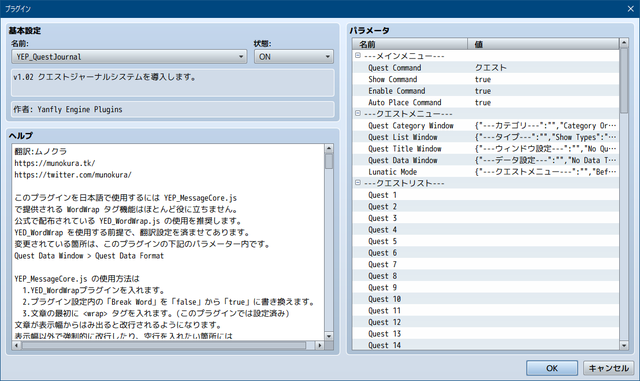640x381 pixels.
Task: Click the parameter list scroll down arrow
Action: [x=624, y=345]
